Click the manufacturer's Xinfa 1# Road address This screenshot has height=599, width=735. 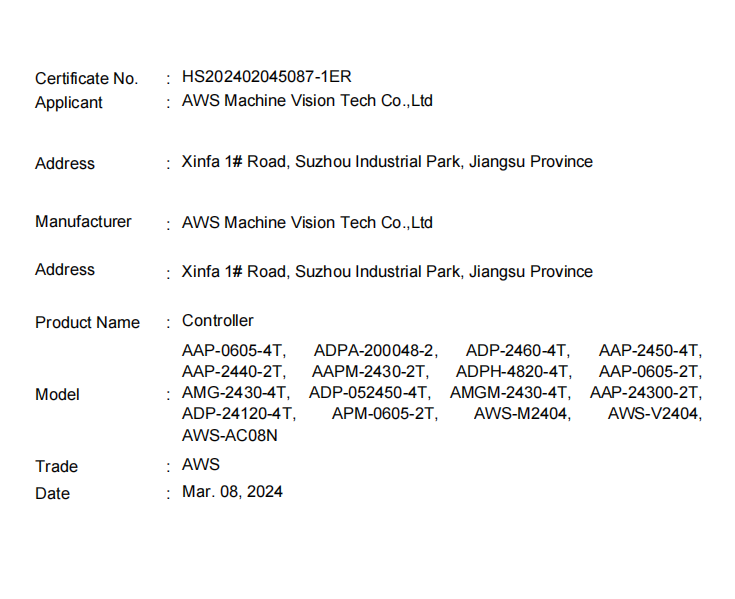click(387, 271)
